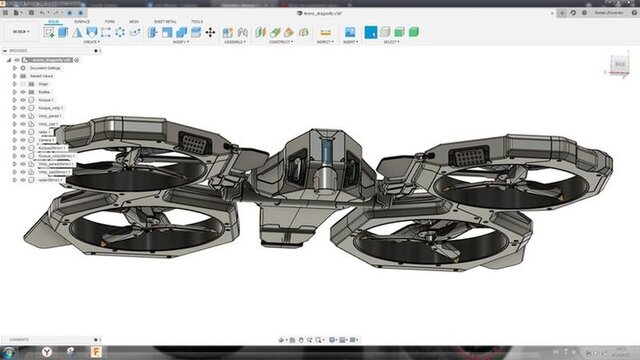Select the Create Sketch tool
The width and height of the screenshot is (640, 360).
click(49, 32)
